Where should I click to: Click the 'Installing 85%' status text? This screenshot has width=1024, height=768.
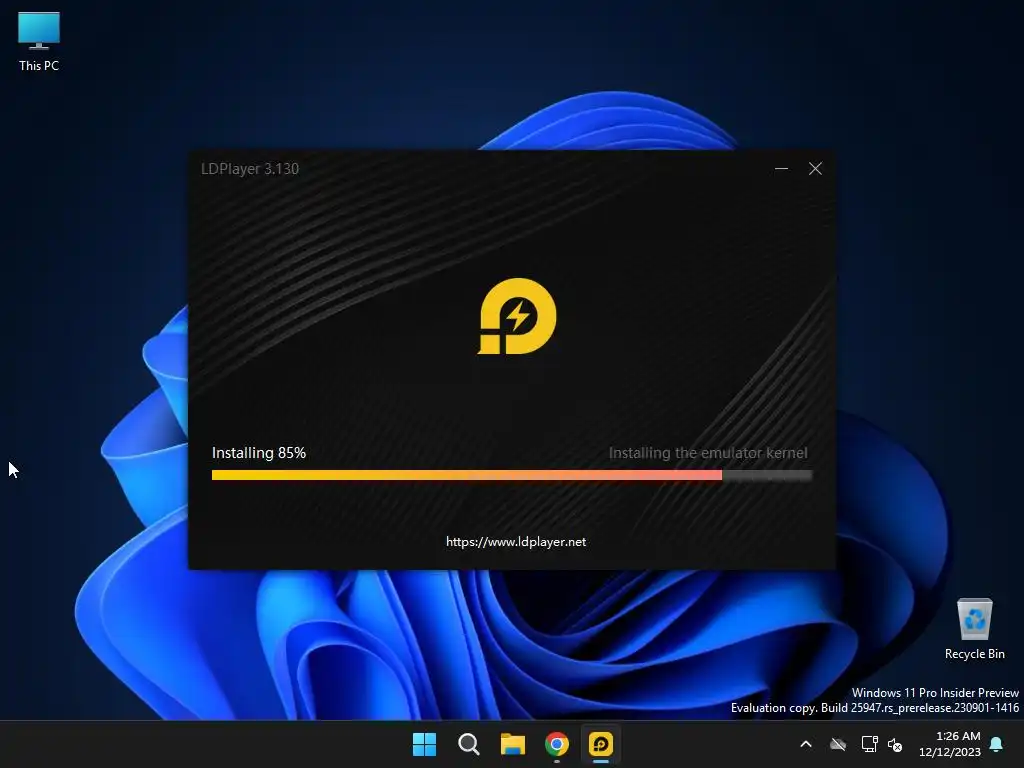(x=259, y=453)
